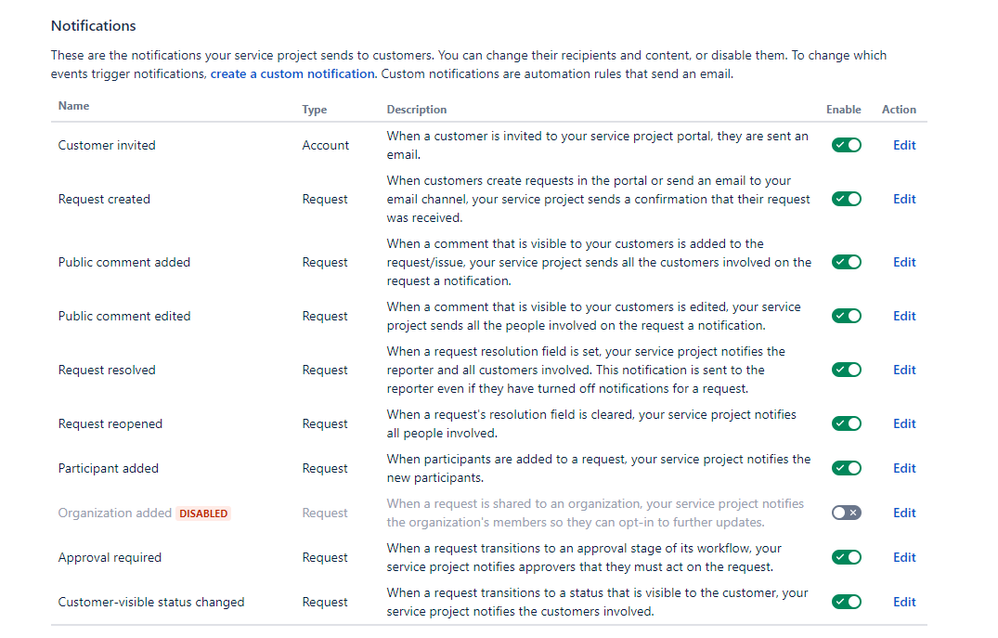This screenshot has height=638, width=998.
Task: Disable Public comment added notifications
Action: [x=846, y=262]
